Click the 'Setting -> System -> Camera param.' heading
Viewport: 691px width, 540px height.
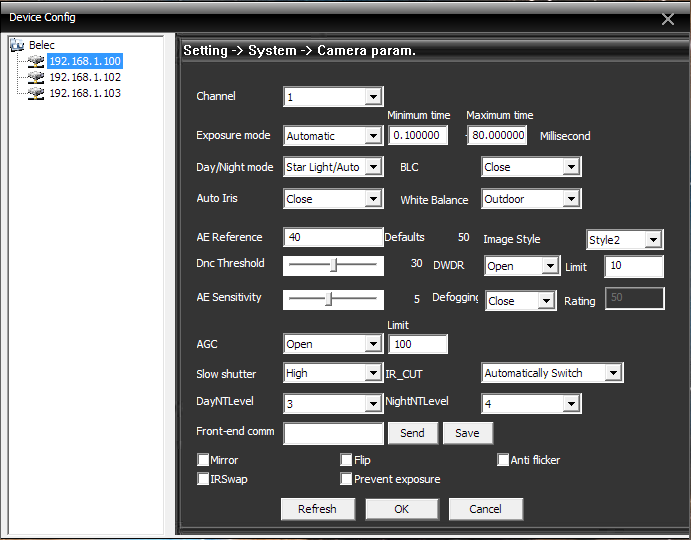(299, 51)
